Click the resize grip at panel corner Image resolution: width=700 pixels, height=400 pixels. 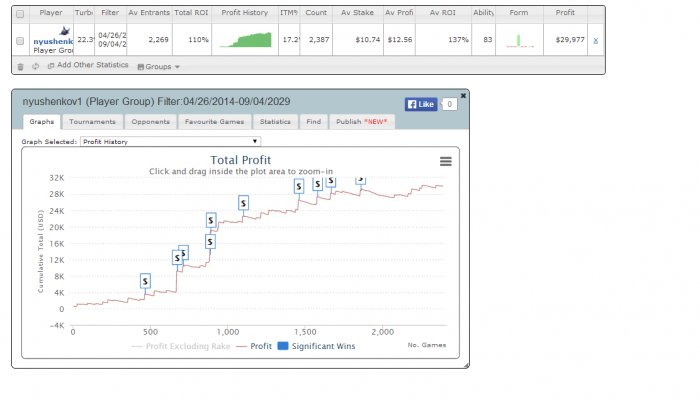(x=466, y=366)
